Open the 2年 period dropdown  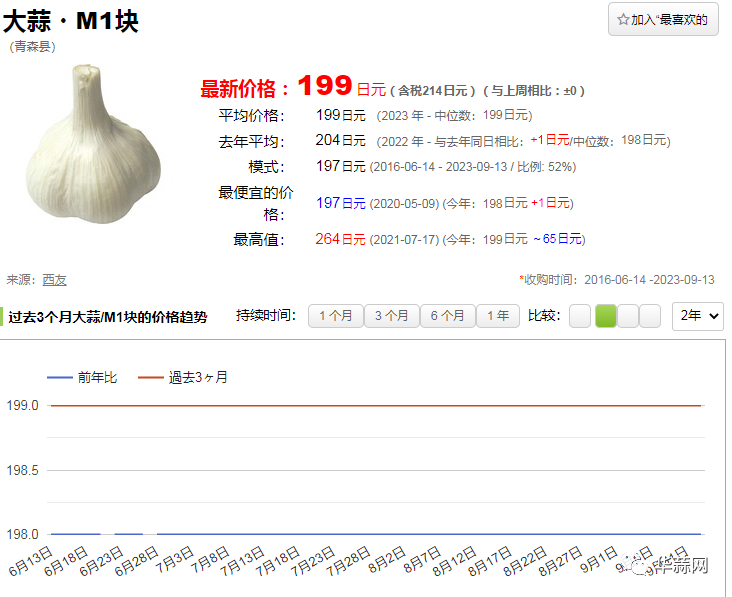[698, 316]
